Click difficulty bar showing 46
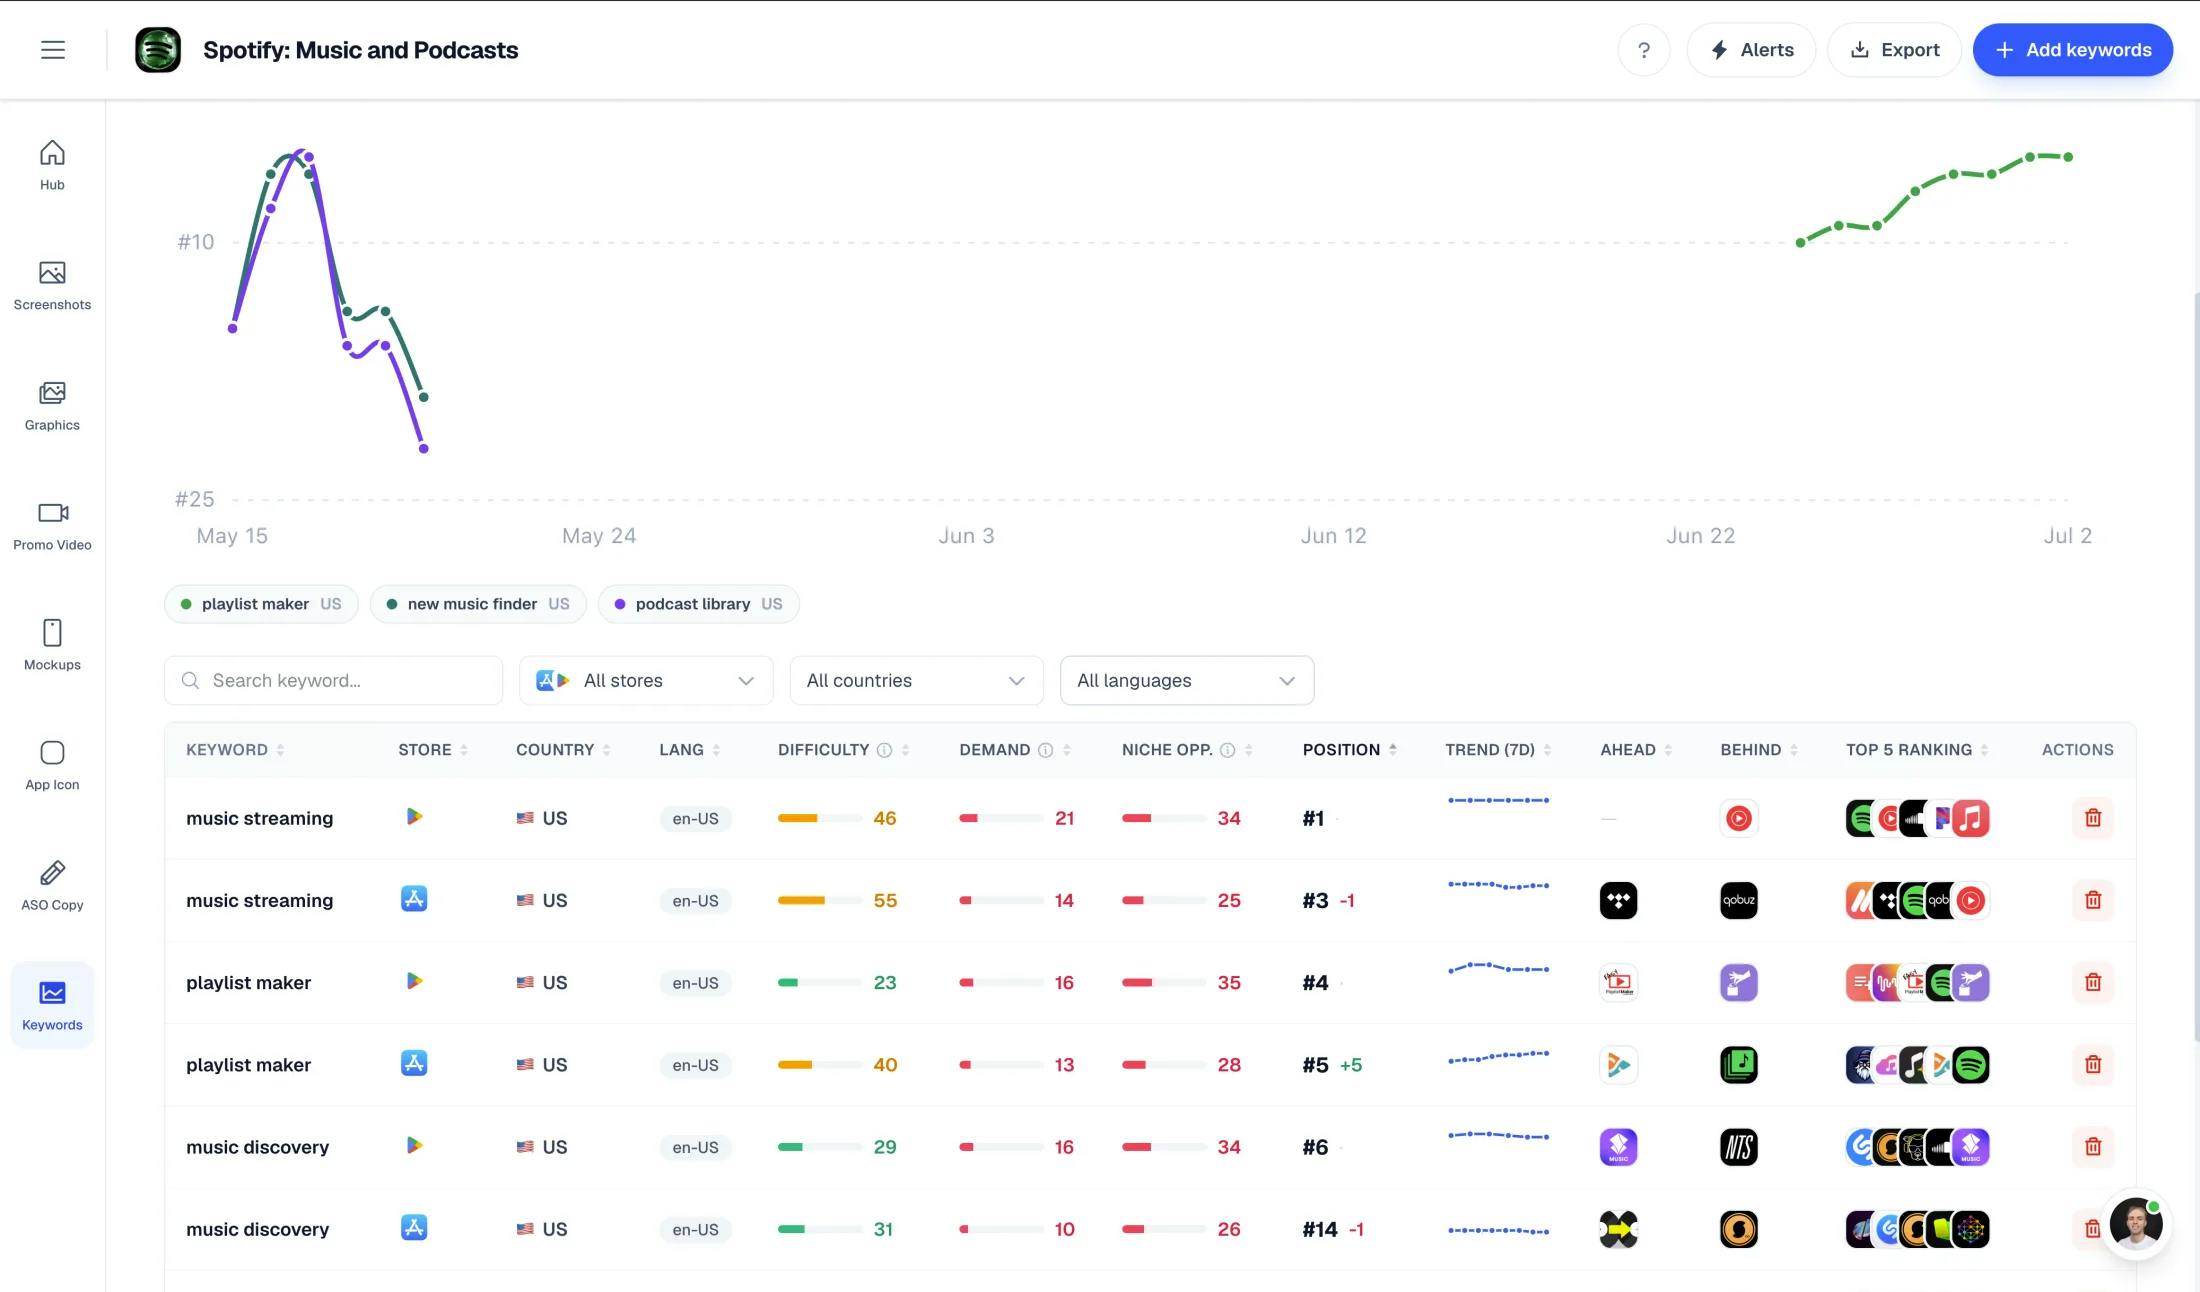 click(x=819, y=818)
